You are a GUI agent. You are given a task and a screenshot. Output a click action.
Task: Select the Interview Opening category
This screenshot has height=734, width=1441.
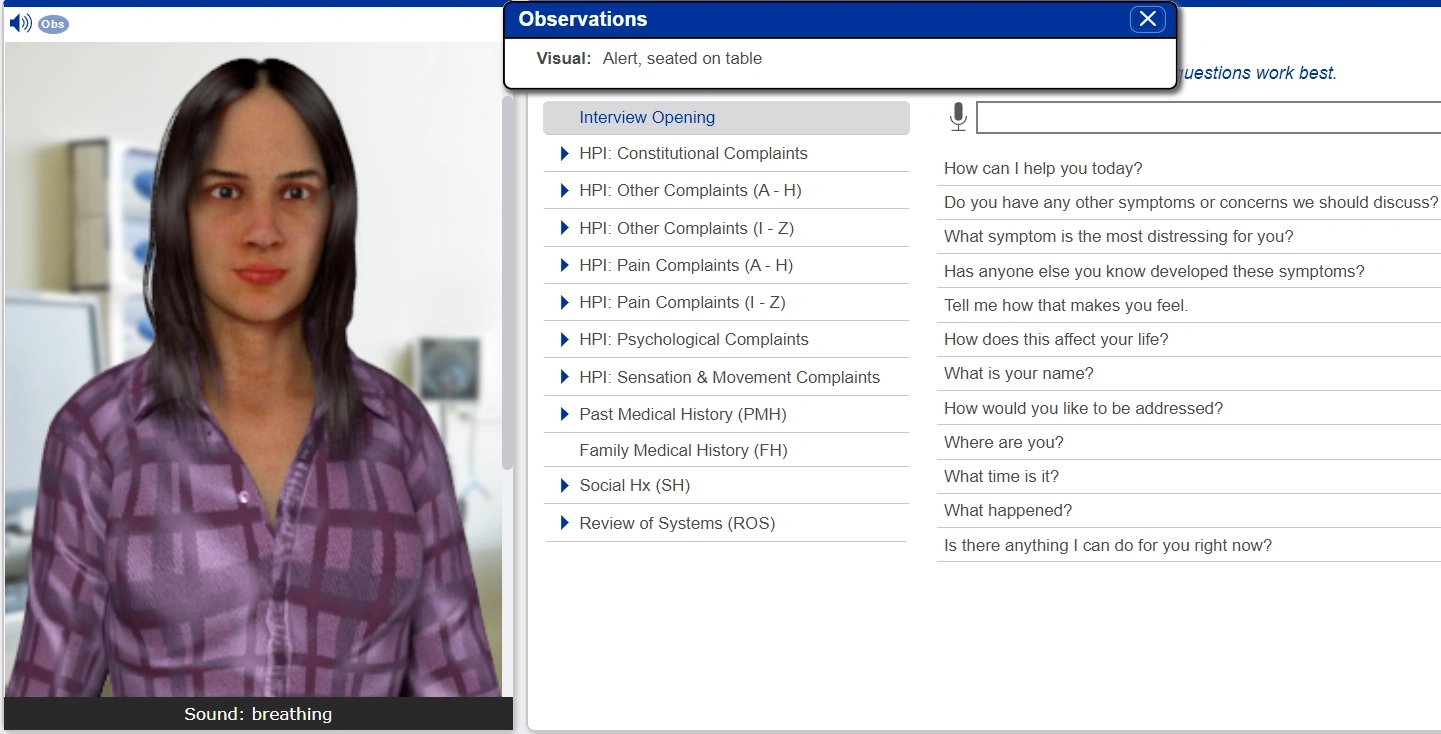point(726,117)
